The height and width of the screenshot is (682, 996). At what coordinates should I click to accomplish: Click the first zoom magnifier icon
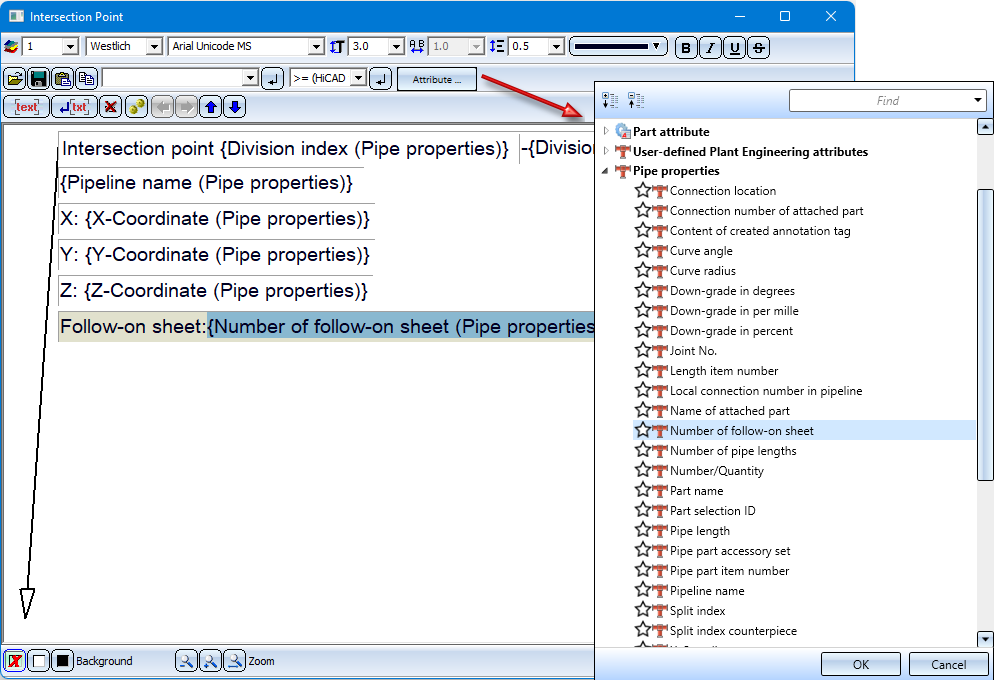186,661
